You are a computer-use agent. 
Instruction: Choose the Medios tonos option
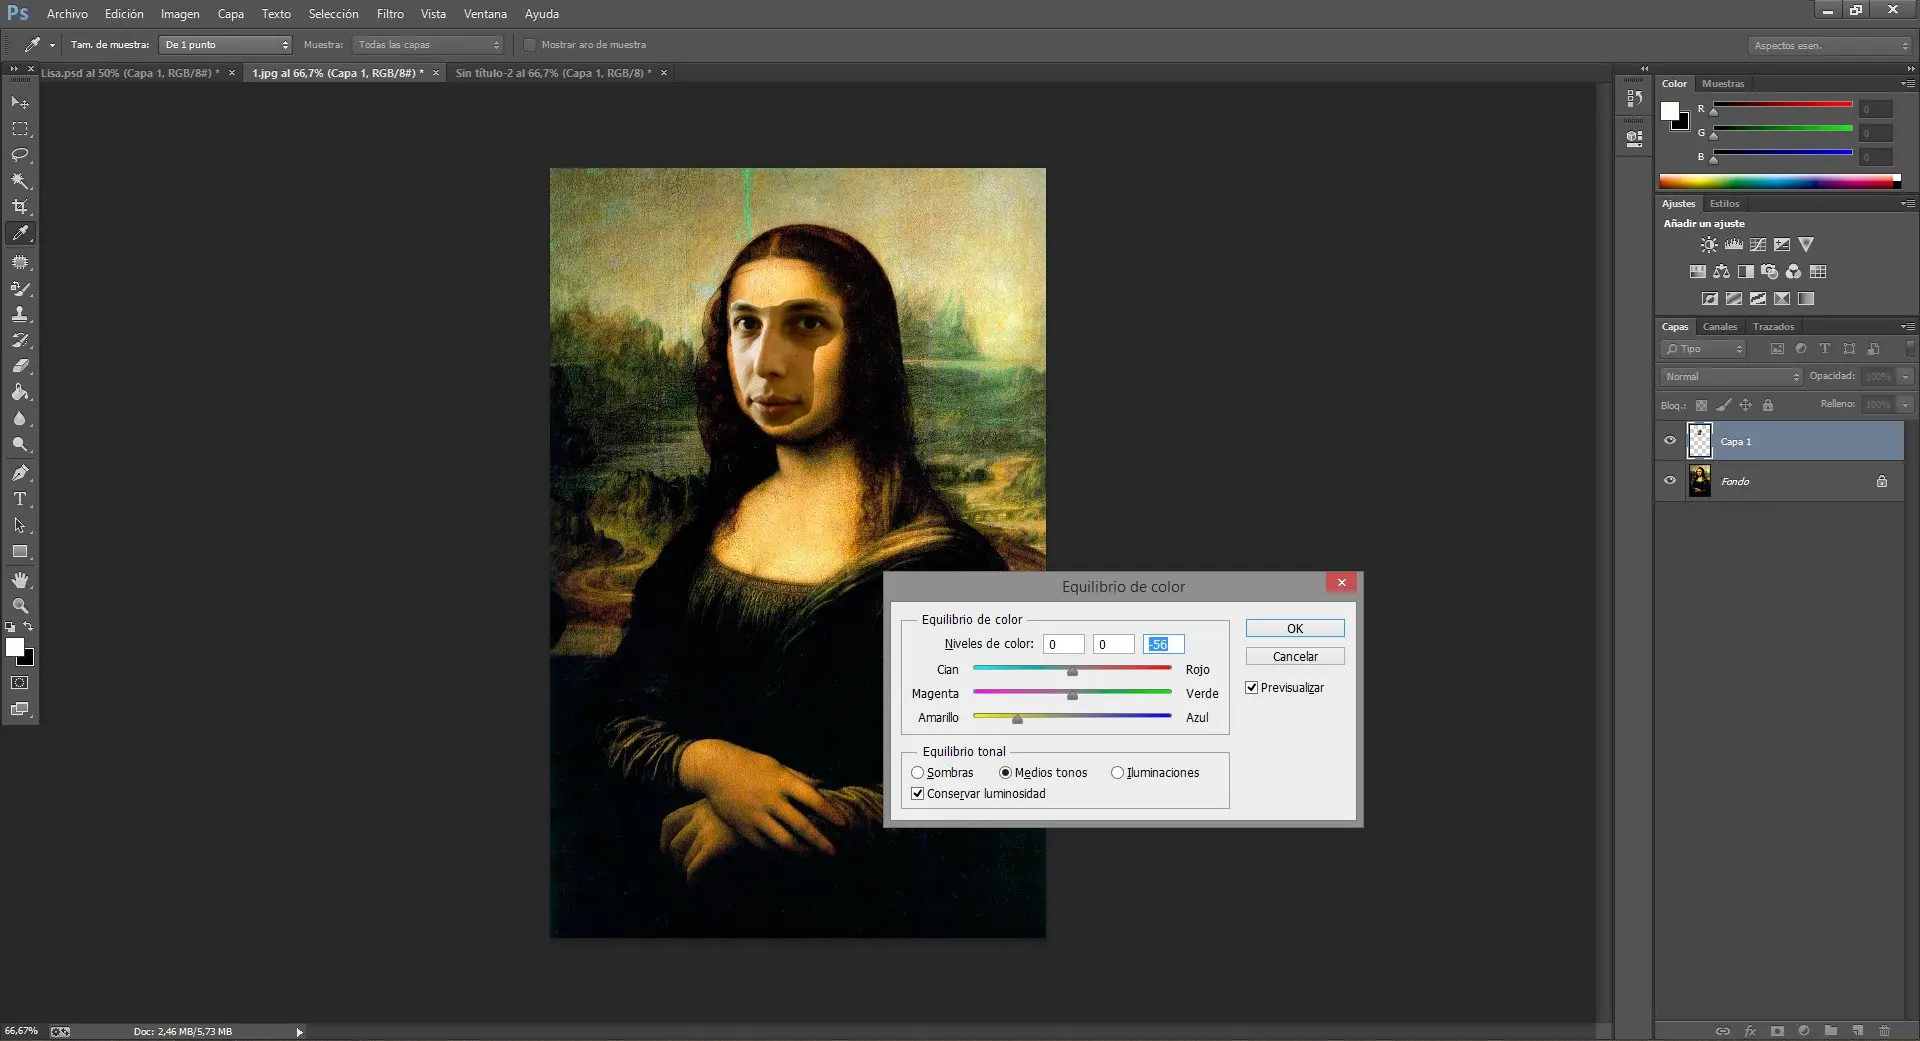click(x=1006, y=773)
